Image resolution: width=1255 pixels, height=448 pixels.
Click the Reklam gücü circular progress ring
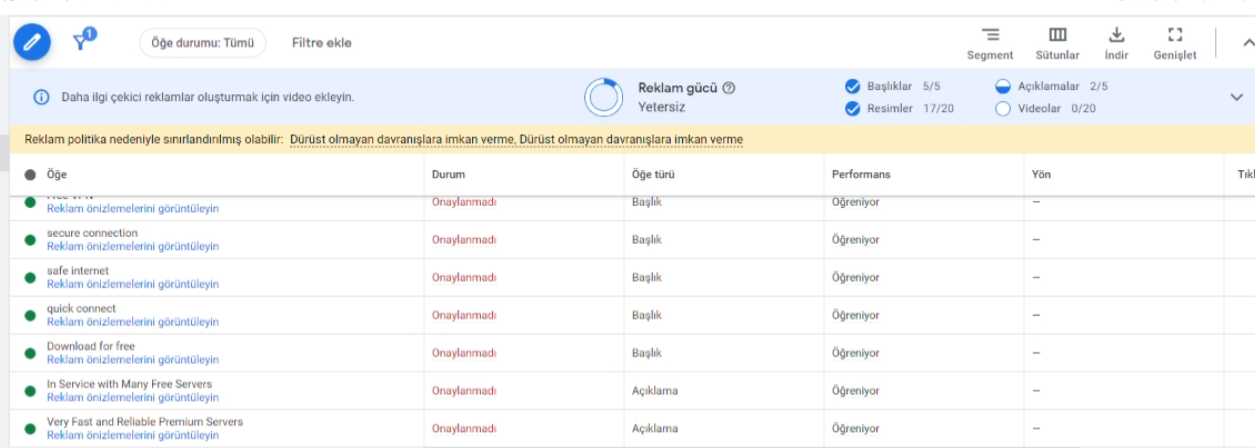604,96
